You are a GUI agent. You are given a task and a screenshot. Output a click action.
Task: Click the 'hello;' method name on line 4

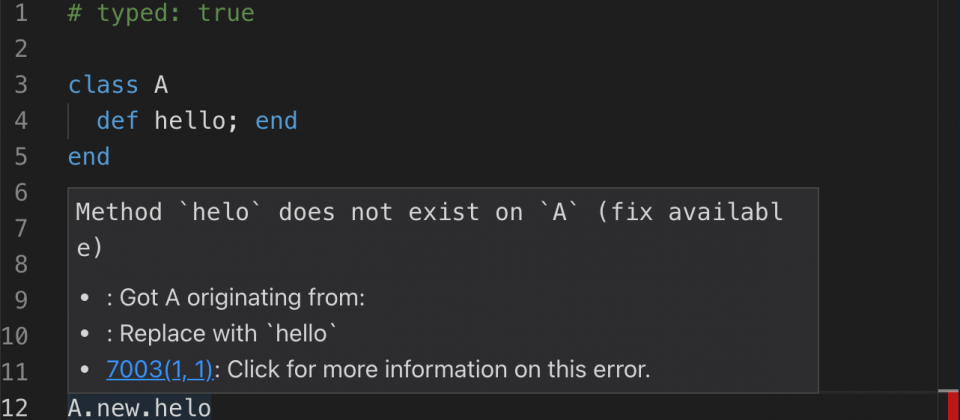[x=197, y=121]
